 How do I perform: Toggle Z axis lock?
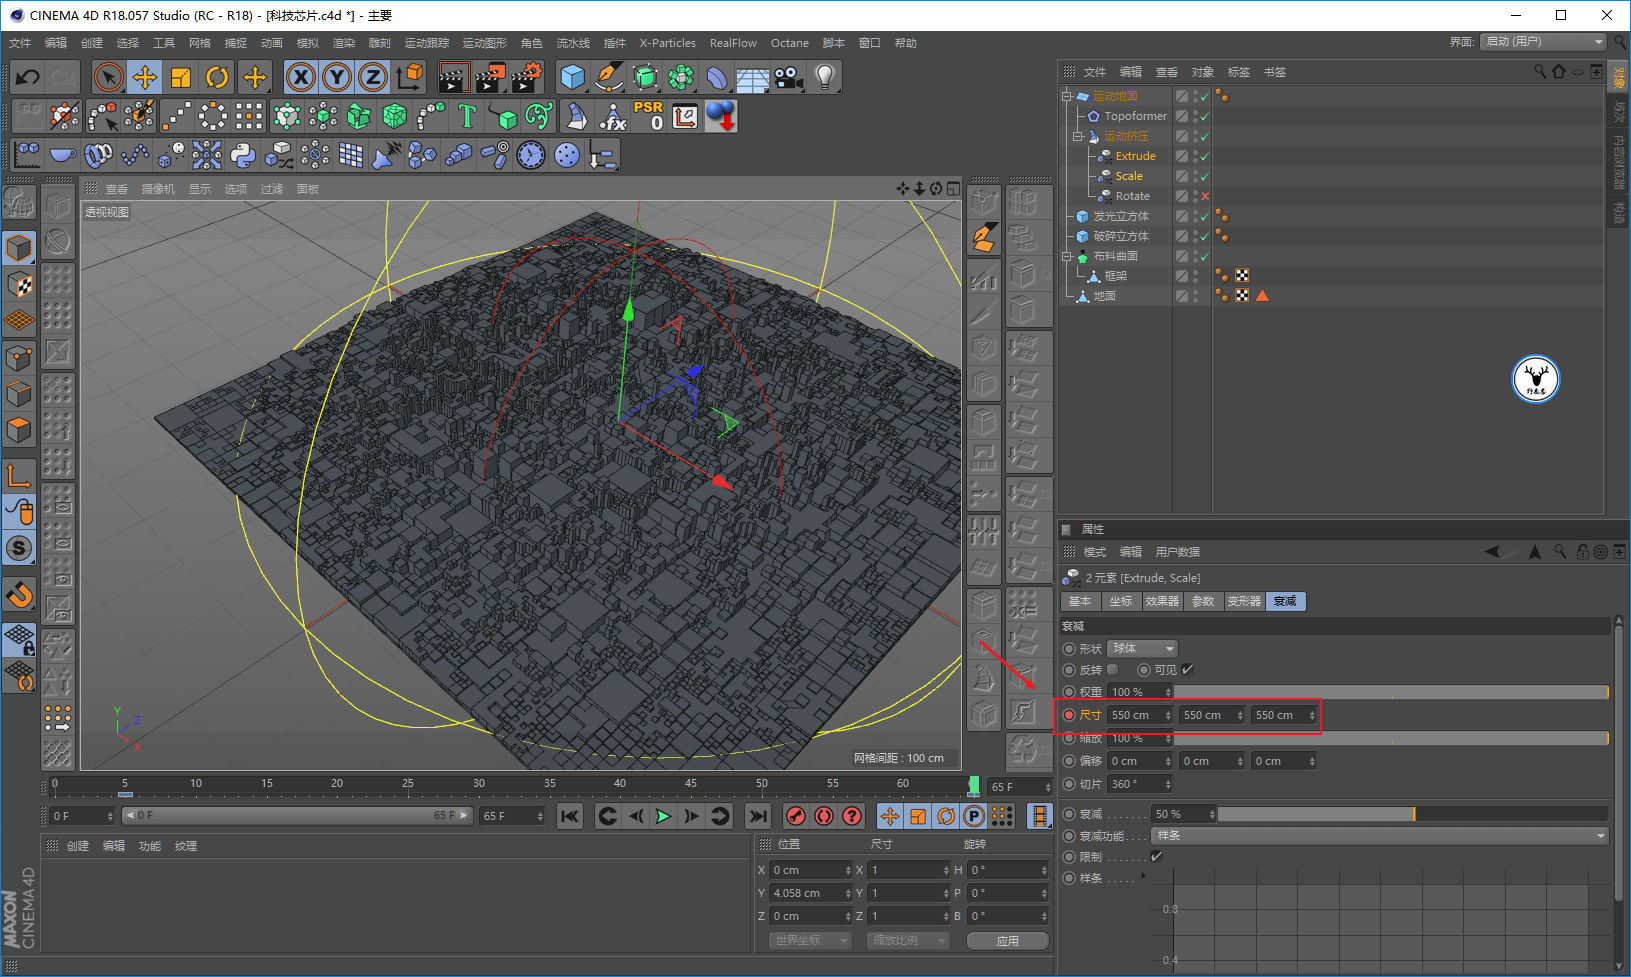(373, 77)
